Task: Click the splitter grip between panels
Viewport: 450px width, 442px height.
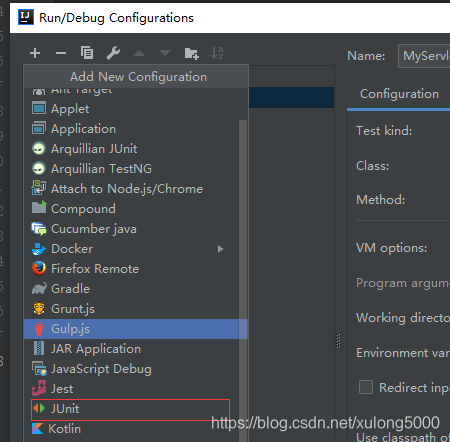Action: click(x=338, y=341)
